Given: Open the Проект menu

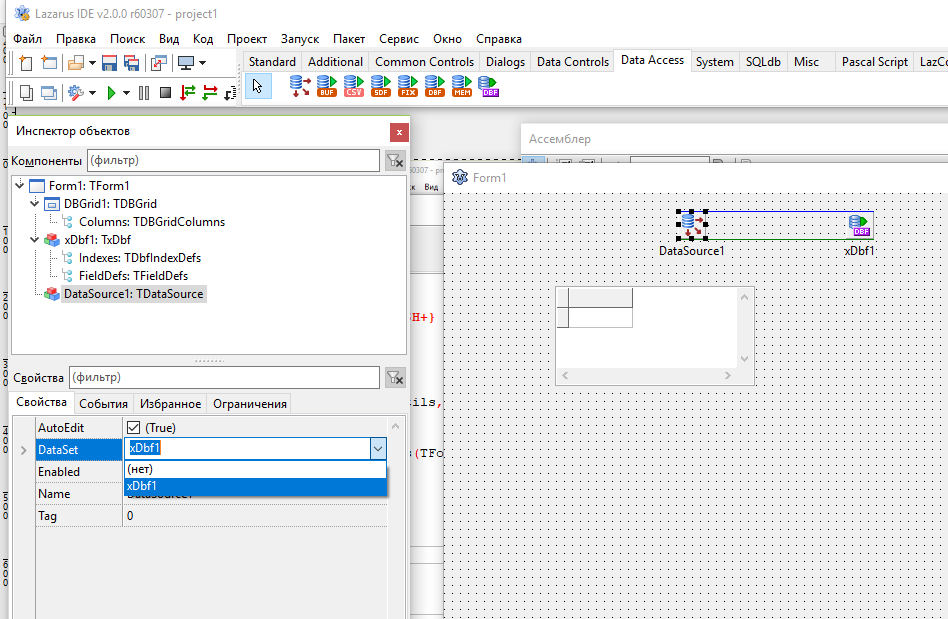Looking at the screenshot, I should coord(247,39).
